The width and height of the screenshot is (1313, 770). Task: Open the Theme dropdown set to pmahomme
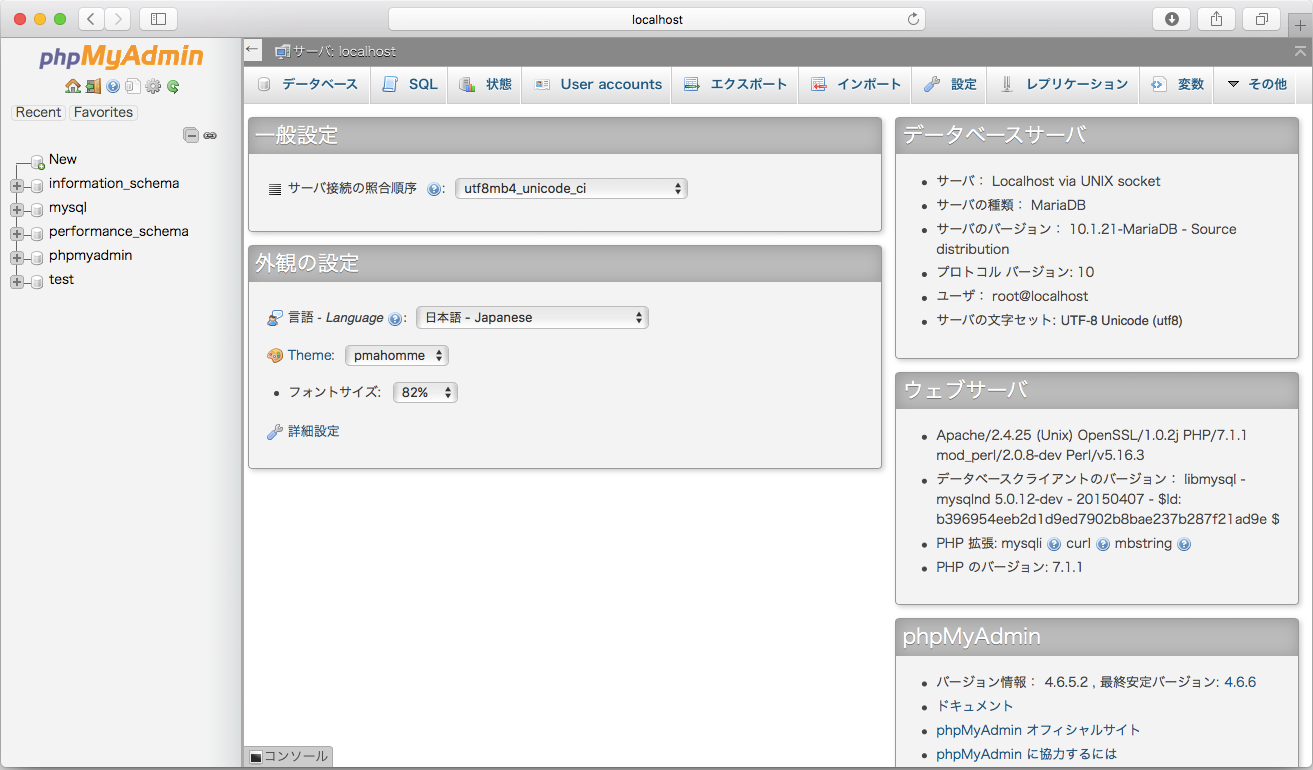pyautogui.click(x=397, y=355)
